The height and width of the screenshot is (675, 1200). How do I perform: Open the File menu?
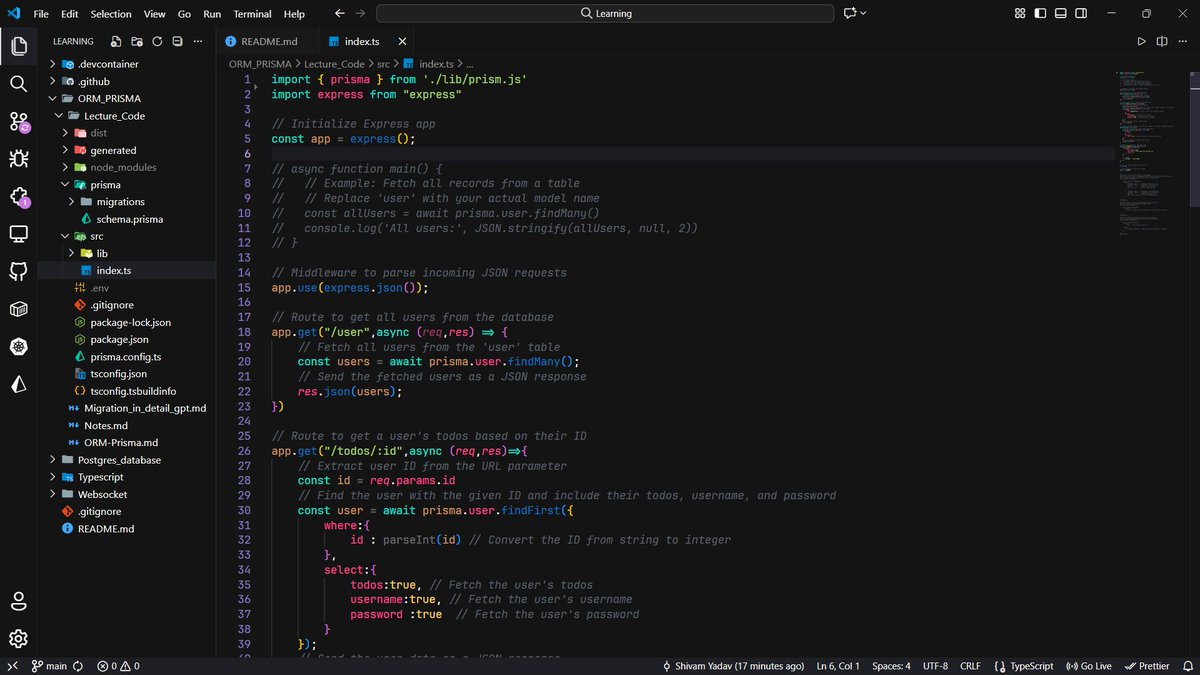(x=41, y=14)
